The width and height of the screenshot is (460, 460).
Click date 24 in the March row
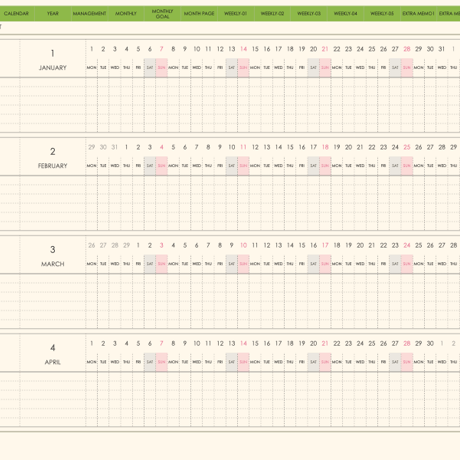[407, 245]
